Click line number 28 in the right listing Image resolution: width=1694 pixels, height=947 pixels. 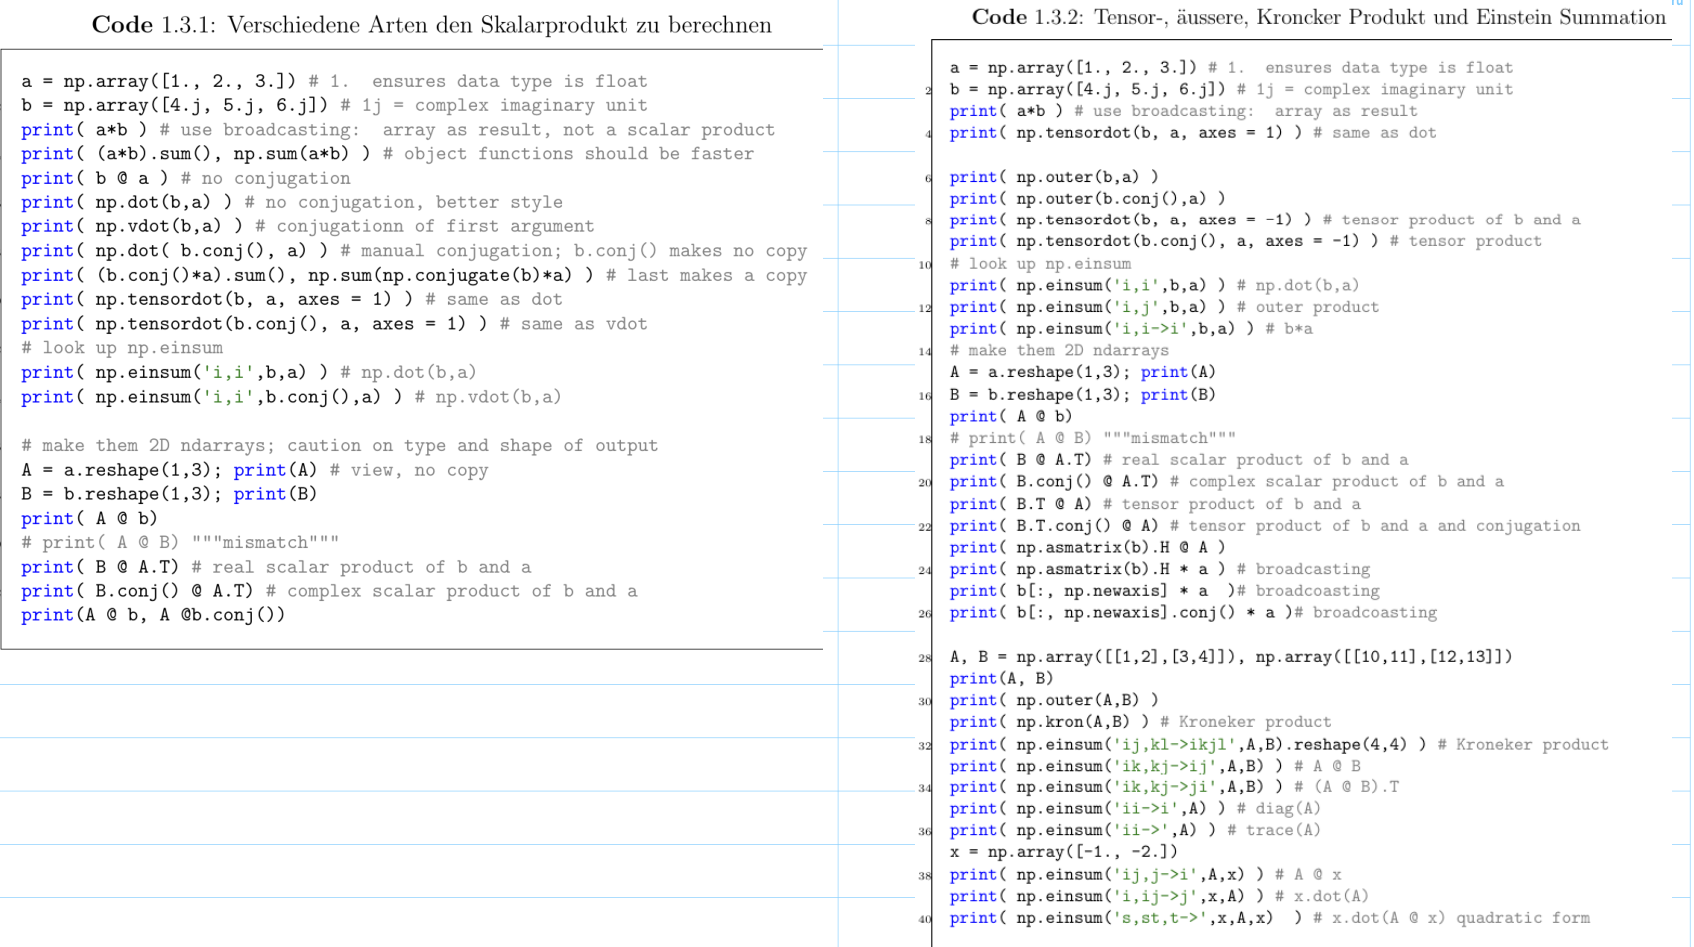[925, 658]
